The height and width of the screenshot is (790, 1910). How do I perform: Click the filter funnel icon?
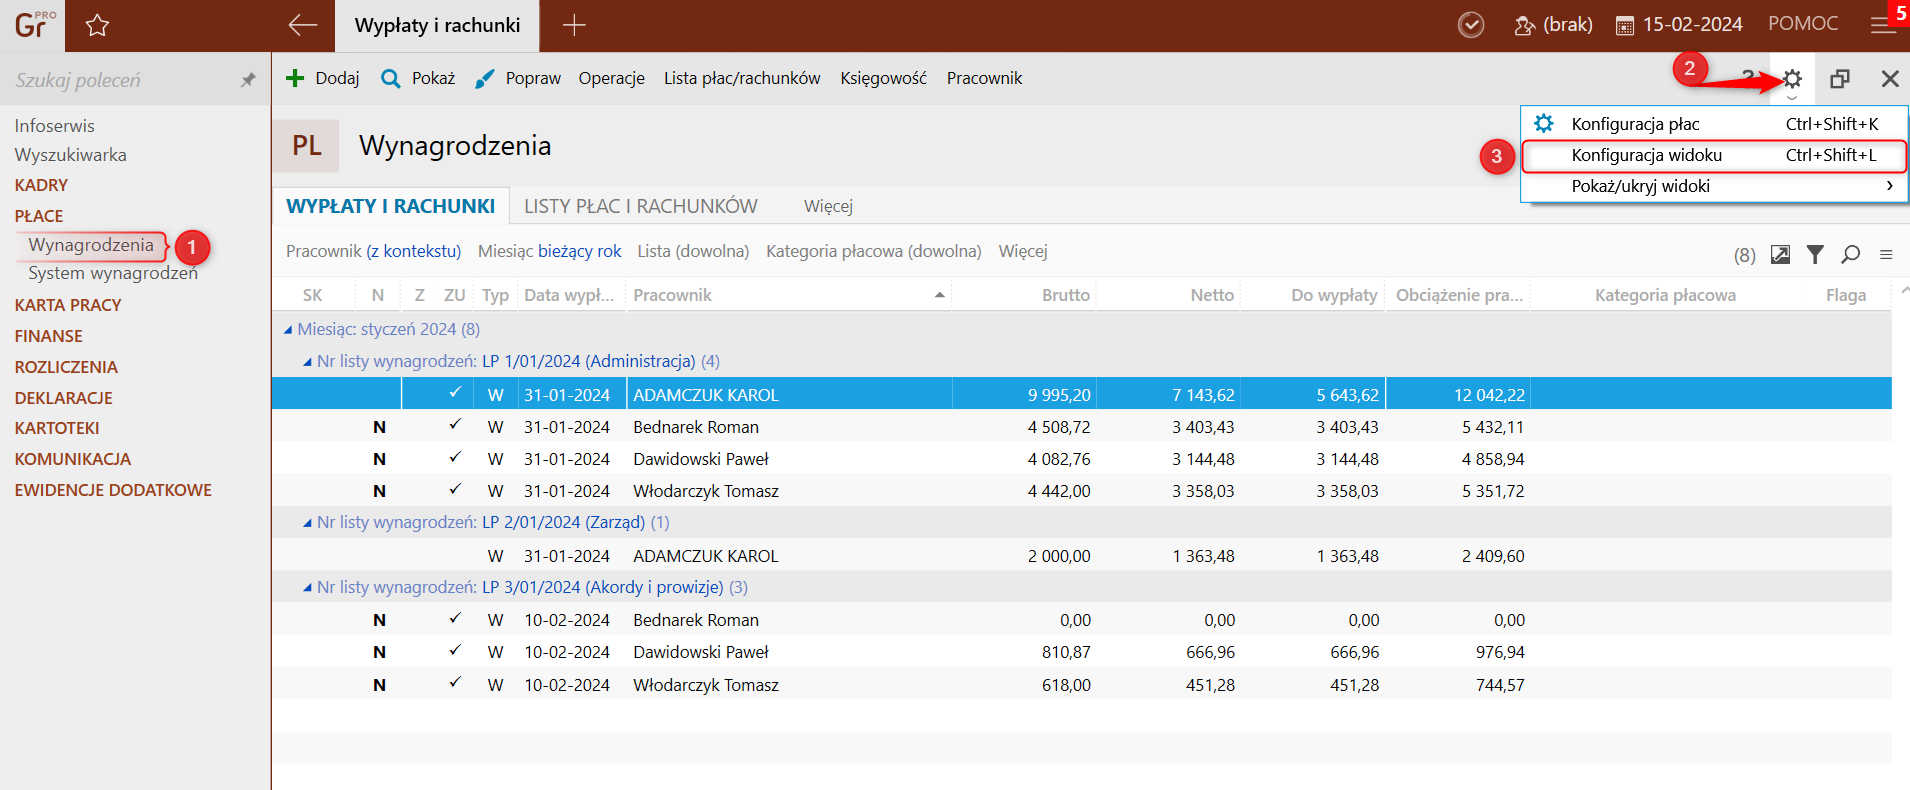[x=1815, y=255]
